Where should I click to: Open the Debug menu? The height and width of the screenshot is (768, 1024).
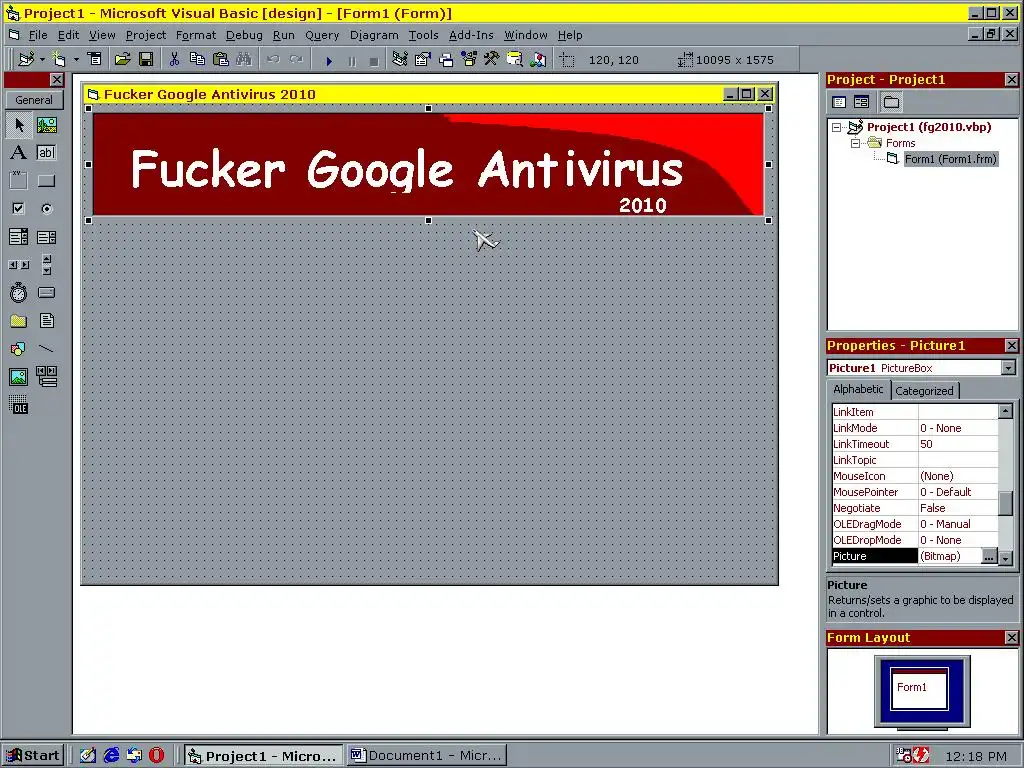tap(244, 35)
